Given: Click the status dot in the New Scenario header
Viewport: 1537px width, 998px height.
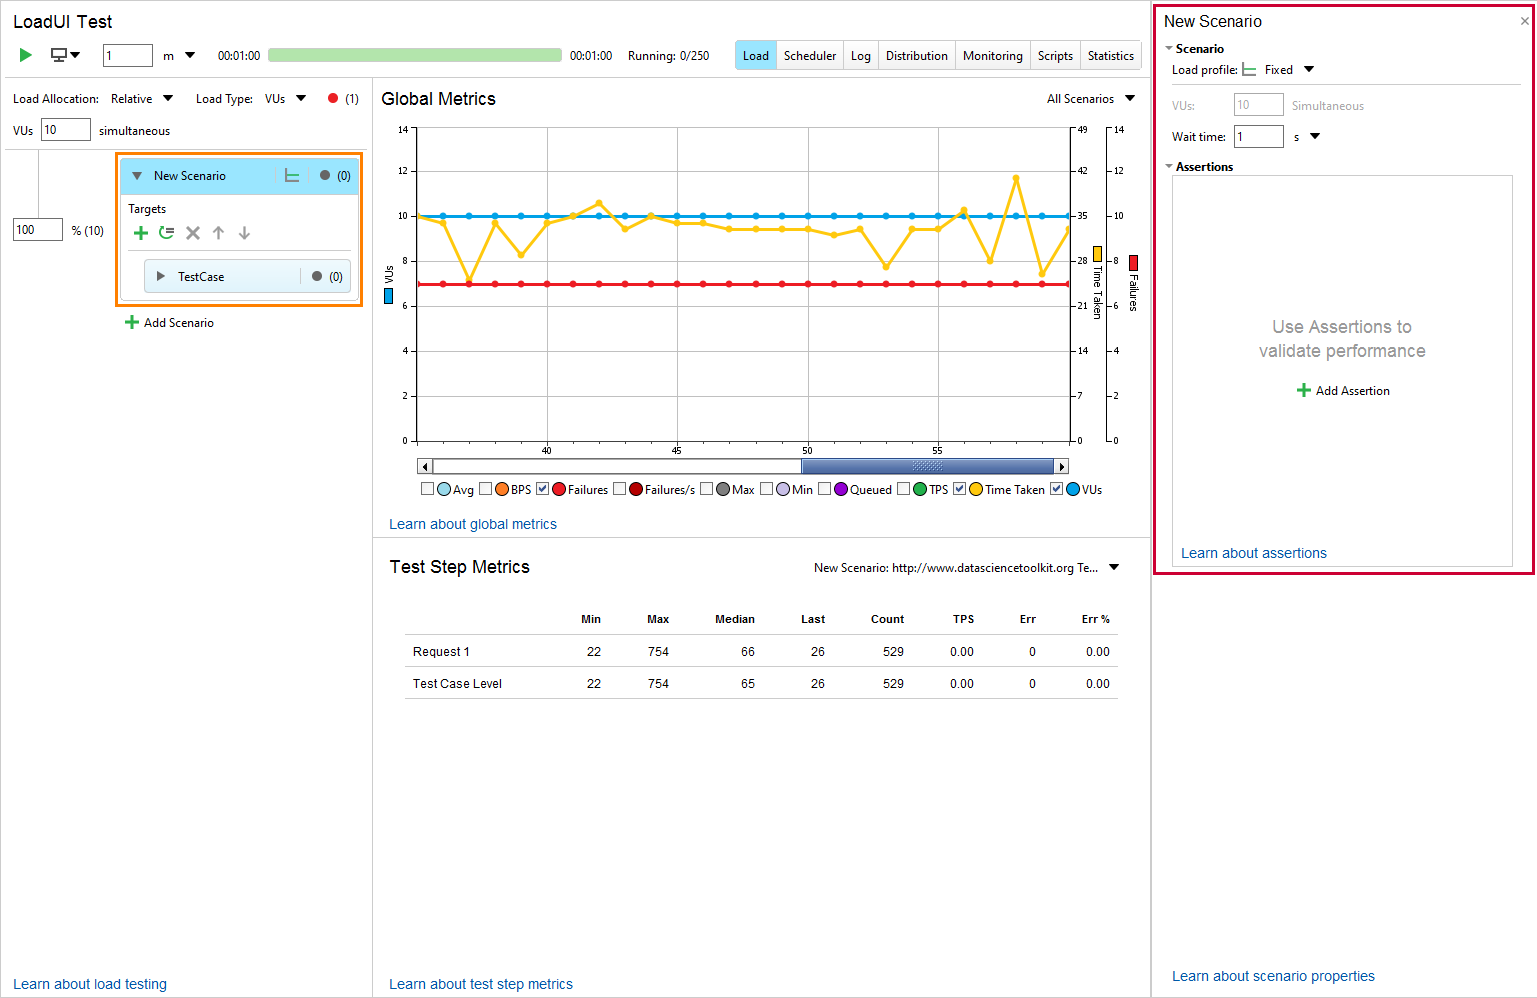Looking at the screenshot, I should (x=325, y=175).
